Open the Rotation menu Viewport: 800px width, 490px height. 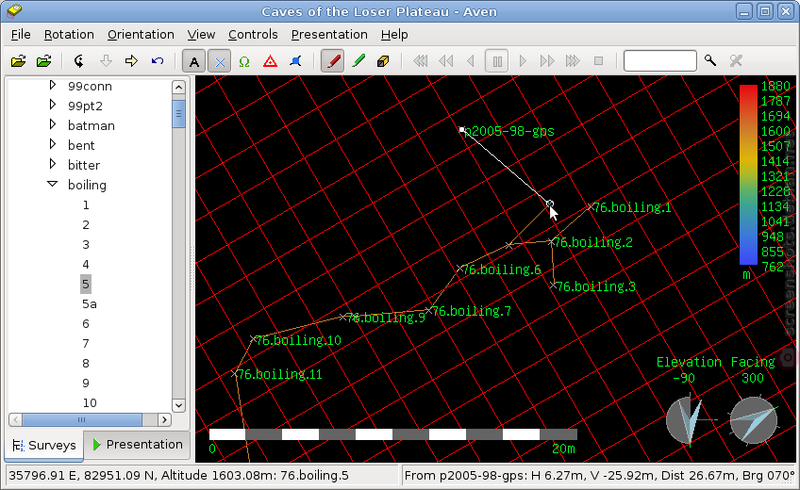(69, 35)
